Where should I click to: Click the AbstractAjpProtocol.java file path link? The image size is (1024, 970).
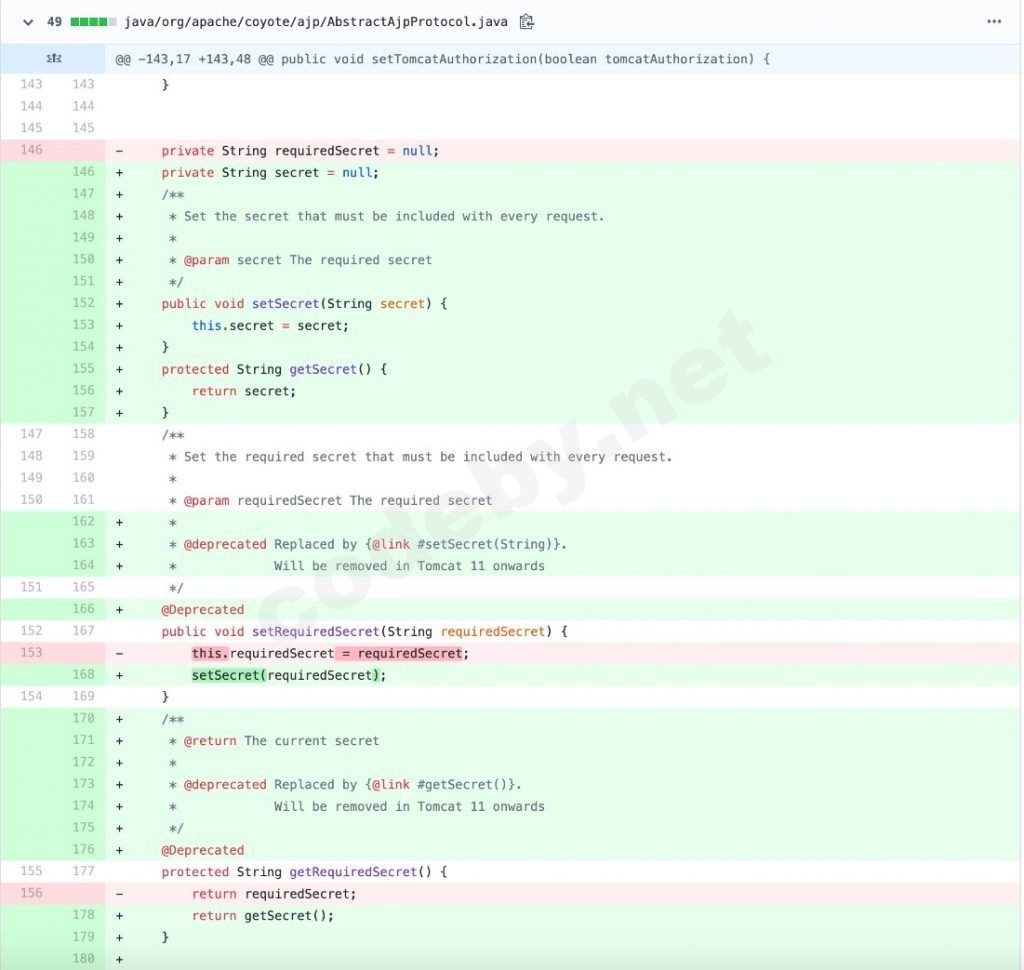[316, 22]
